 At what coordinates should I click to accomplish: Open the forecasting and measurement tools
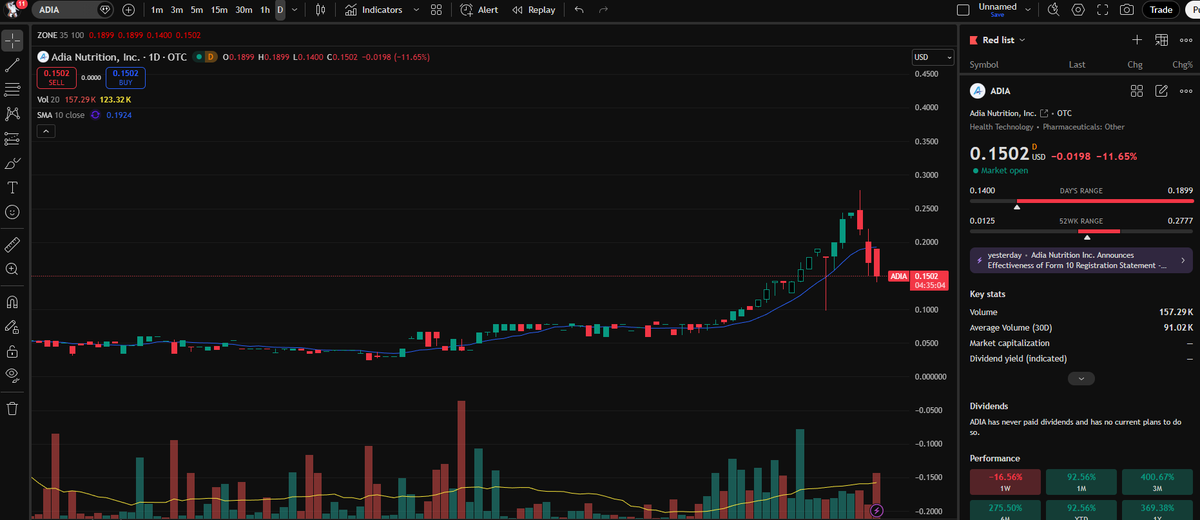[12, 139]
